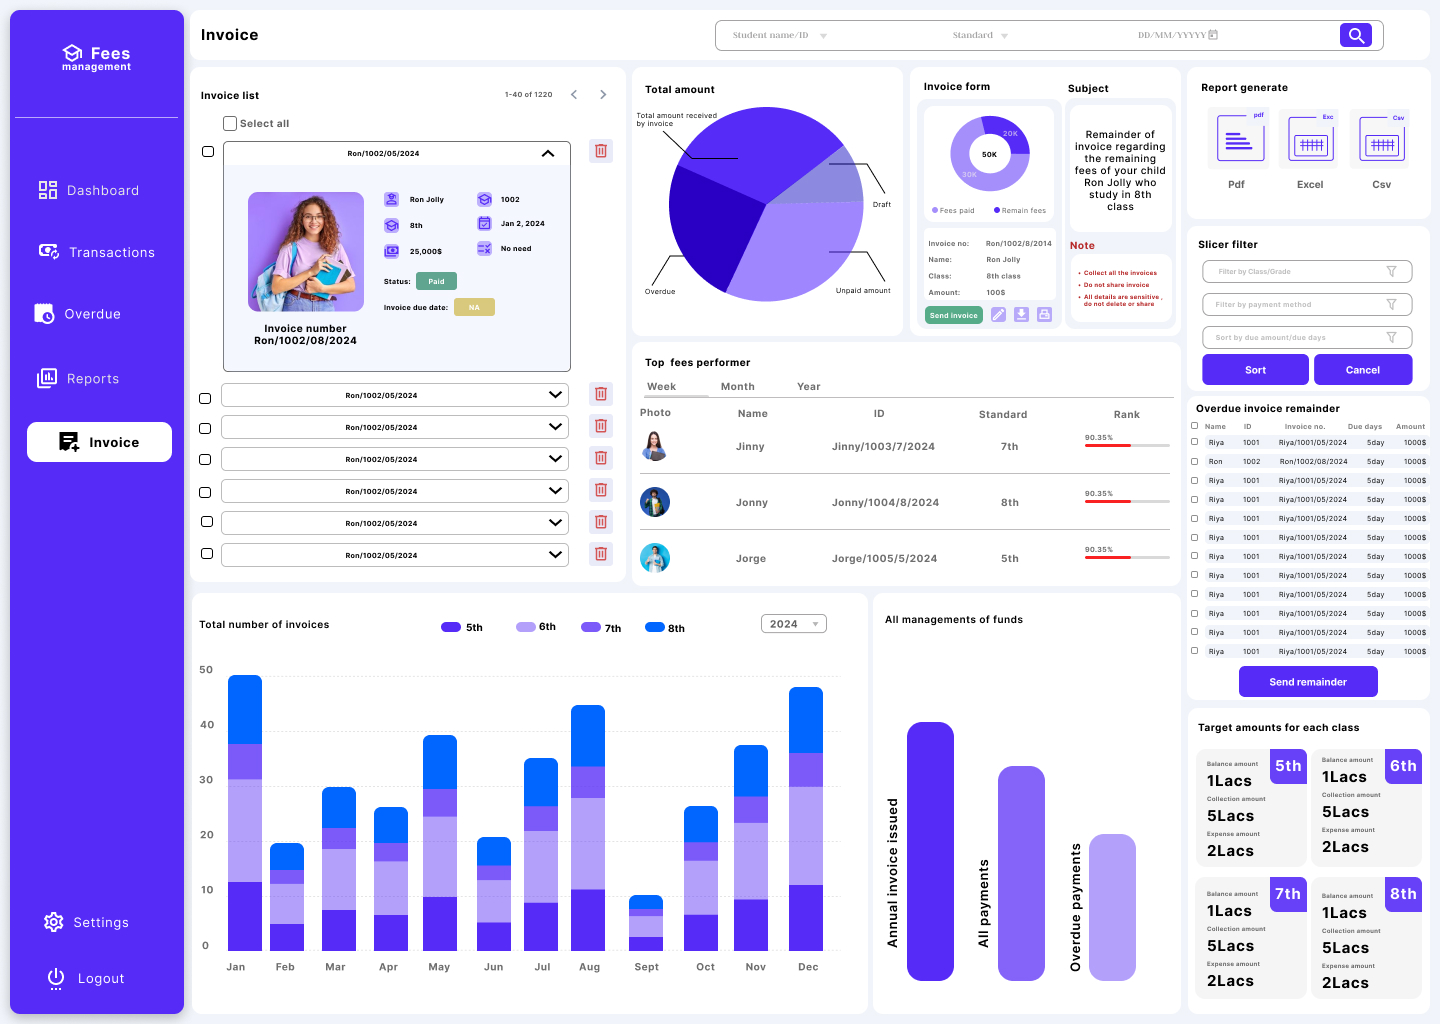Viewport: 1440px width, 1024px height.
Task: Switch to Month tab in Top fees performer
Action: [x=738, y=387]
